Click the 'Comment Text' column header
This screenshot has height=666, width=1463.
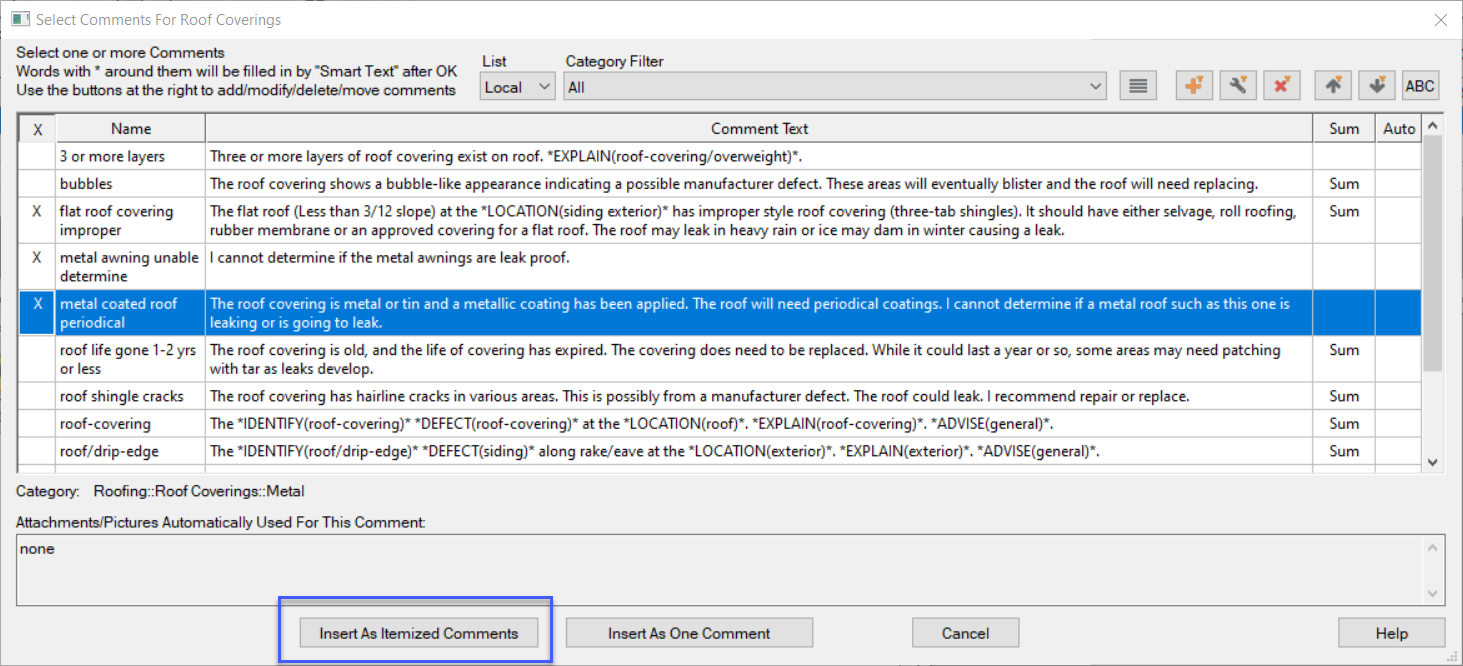coord(759,128)
